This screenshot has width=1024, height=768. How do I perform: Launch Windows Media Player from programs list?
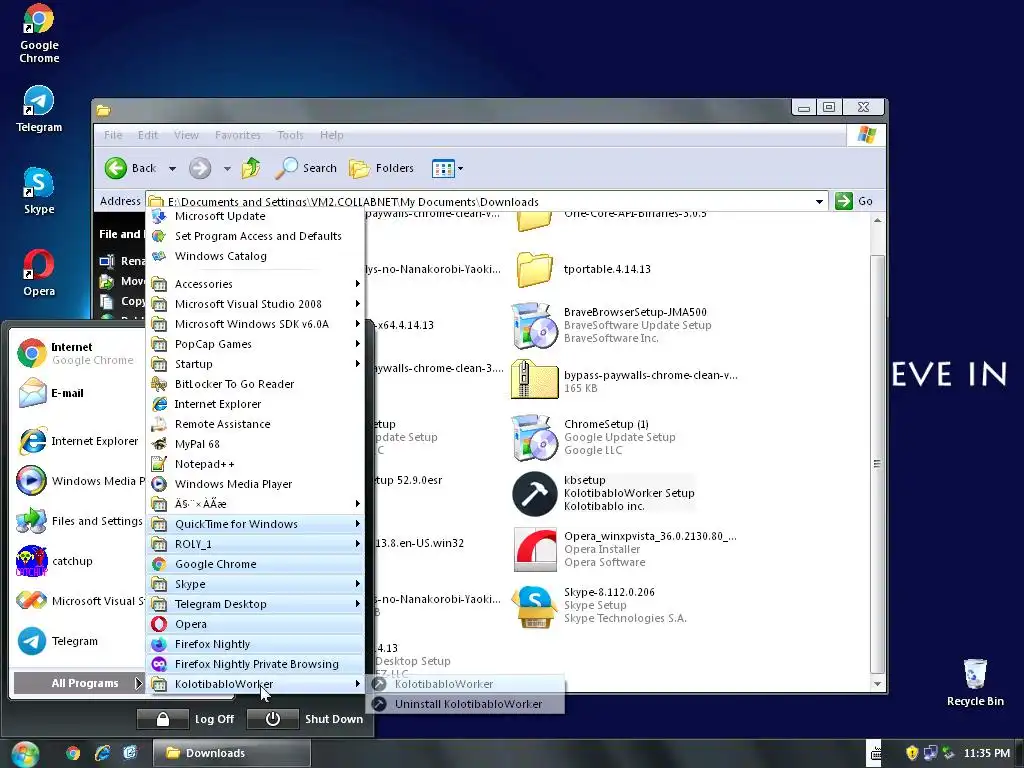click(x=255, y=484)
